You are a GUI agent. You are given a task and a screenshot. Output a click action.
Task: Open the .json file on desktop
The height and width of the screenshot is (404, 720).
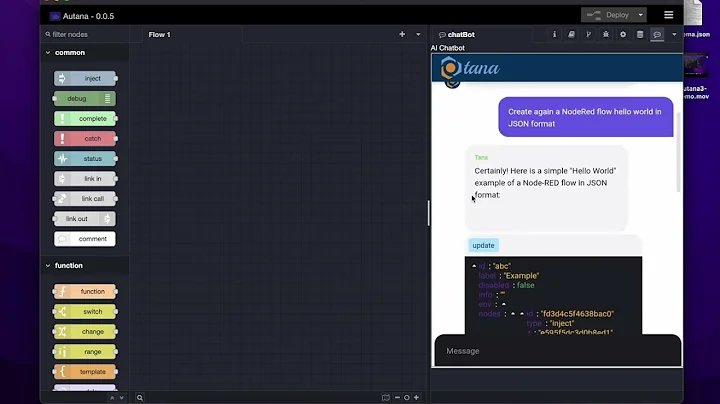coord(696,19)
